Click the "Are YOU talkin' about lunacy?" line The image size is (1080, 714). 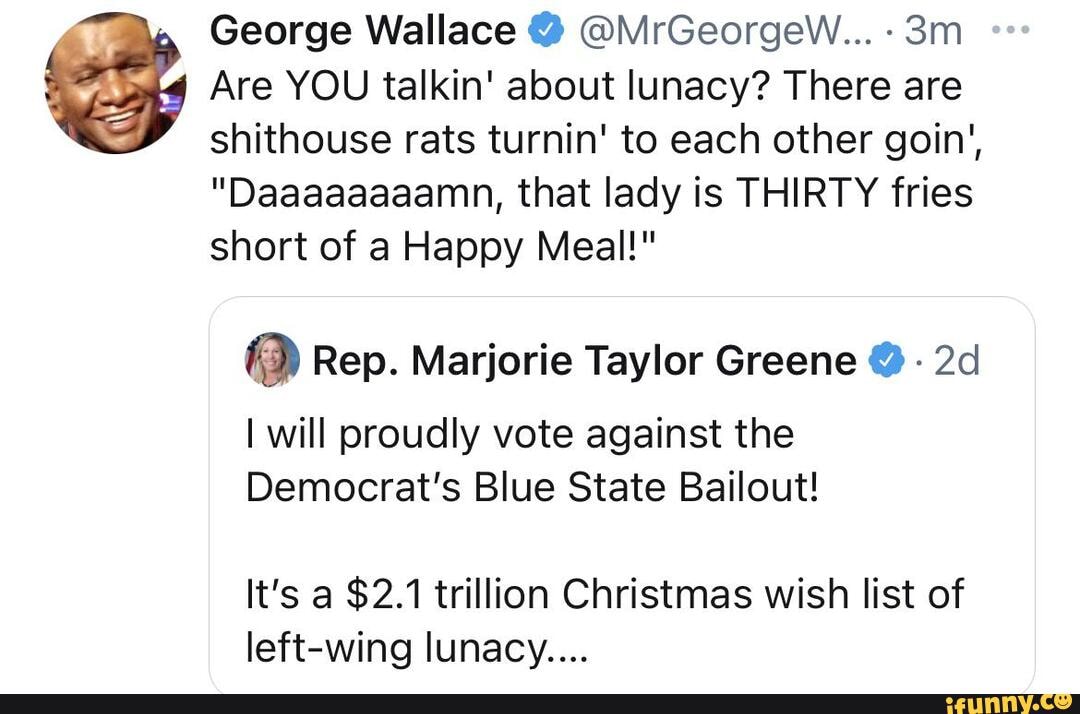(585, 87)
